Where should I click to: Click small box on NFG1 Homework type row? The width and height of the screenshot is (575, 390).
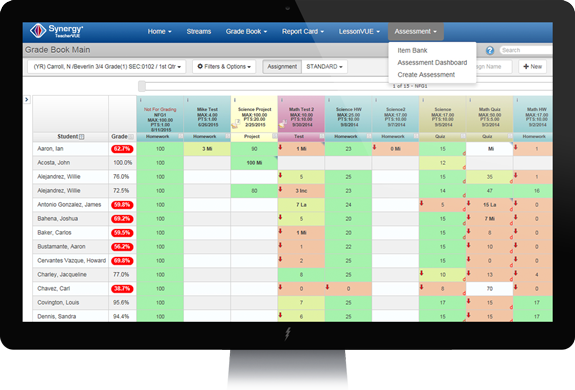coord(180,136)
